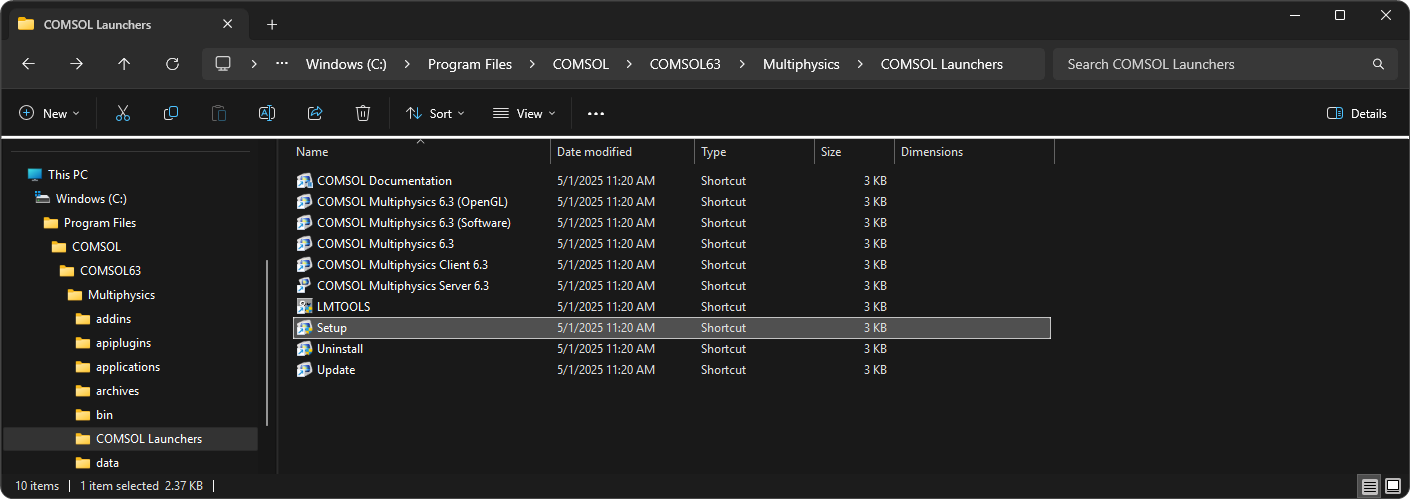Select addins folder in navigation tree
This screenshot has height=499, width=1410.
[x=113, y=319]
